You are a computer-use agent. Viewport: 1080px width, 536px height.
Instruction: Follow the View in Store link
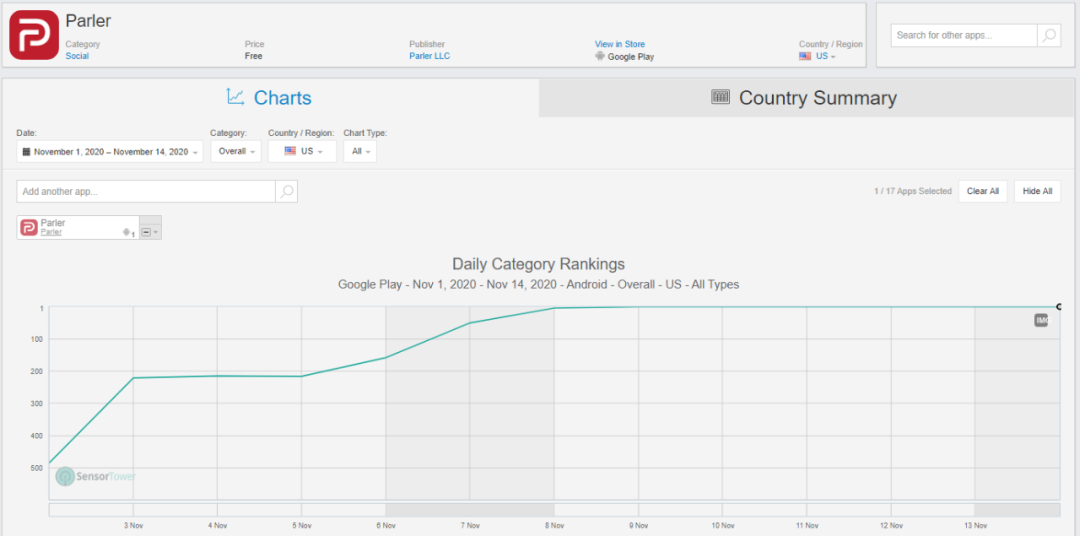tap(620, 44)
